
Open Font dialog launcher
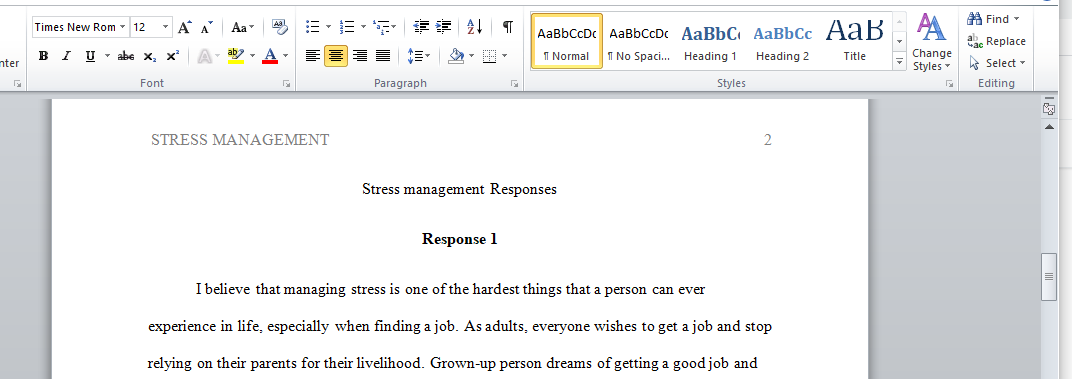[286, 83]
